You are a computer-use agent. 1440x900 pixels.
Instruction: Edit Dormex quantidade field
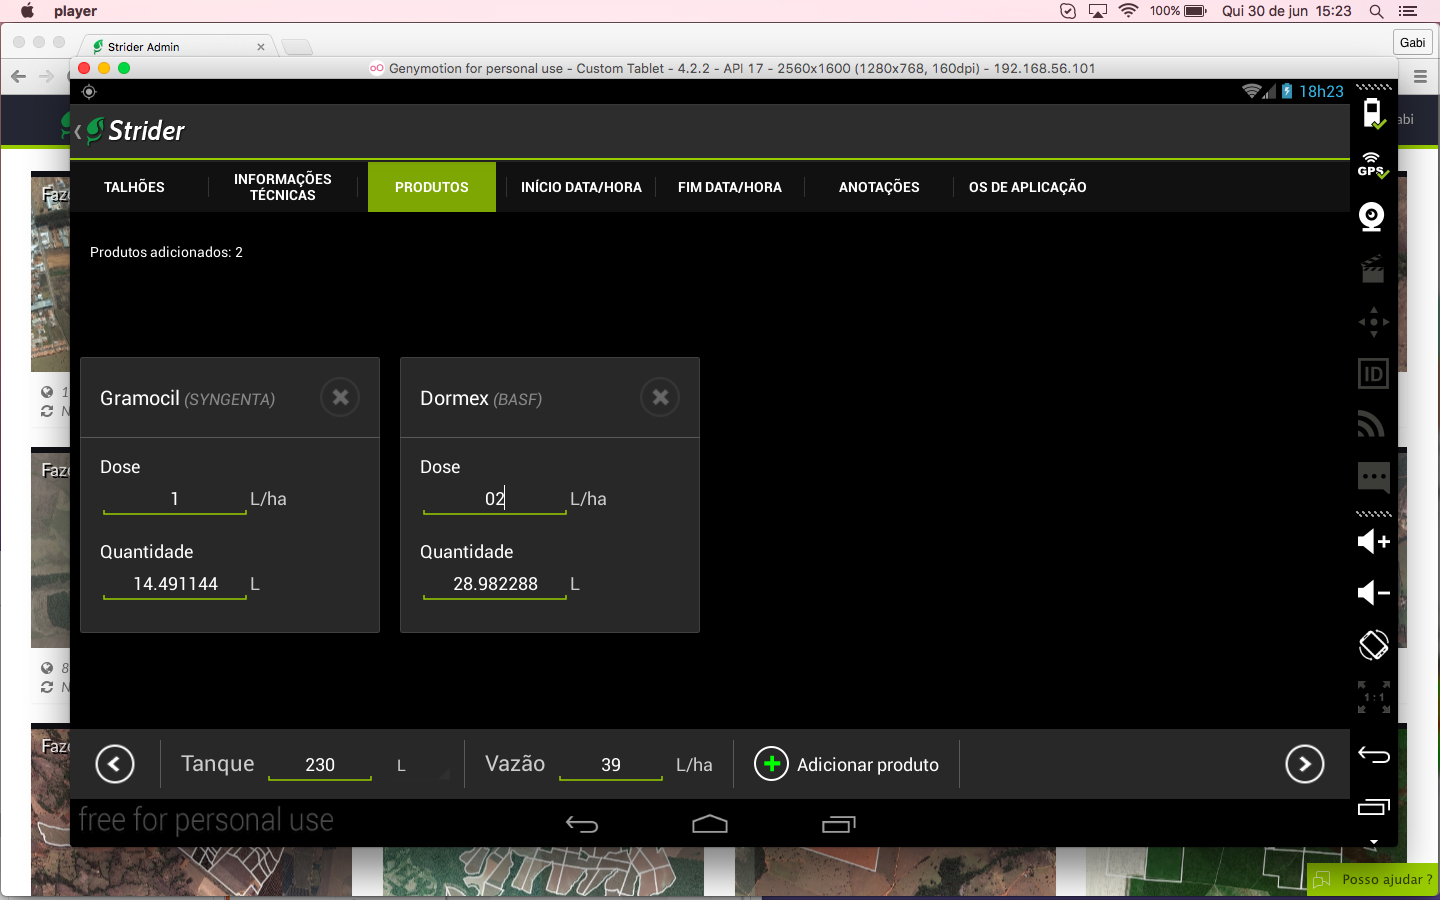[x=495, y=584]
